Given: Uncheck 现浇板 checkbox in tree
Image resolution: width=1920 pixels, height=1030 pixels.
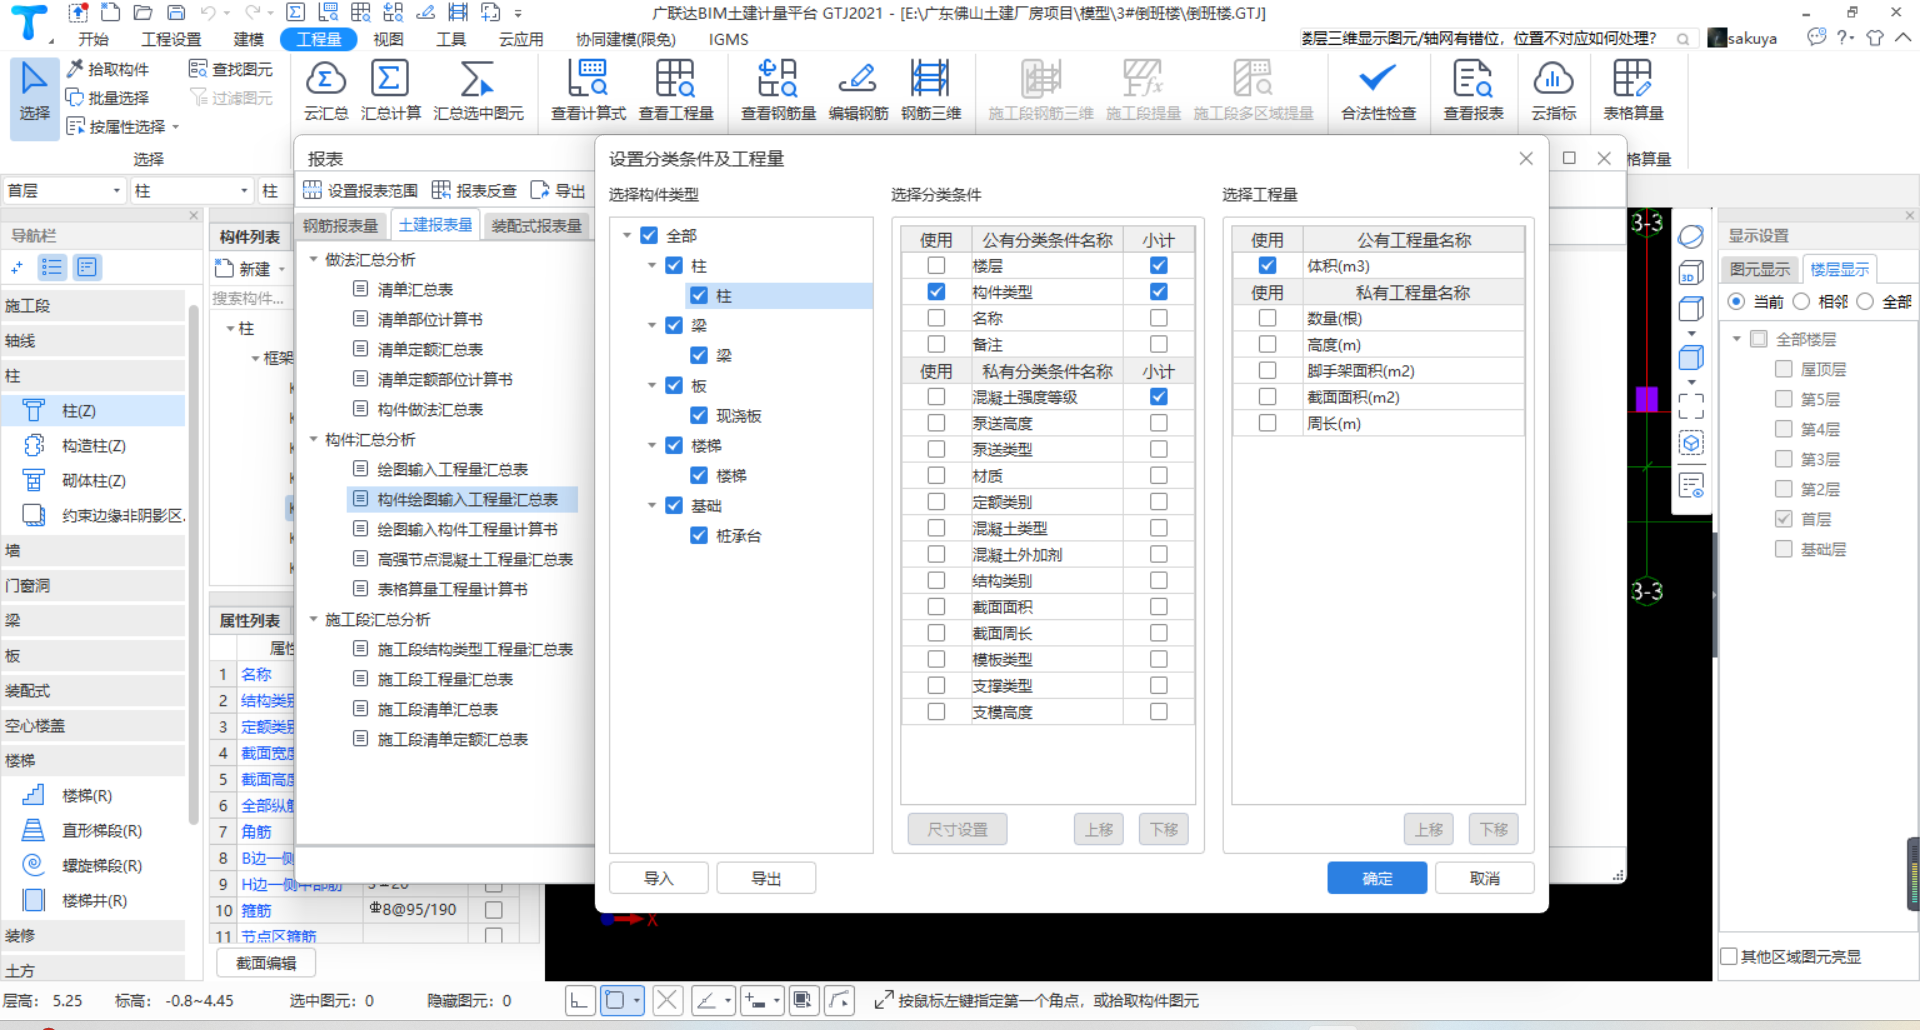Looking at the screenshot, I should coord(699,416).
